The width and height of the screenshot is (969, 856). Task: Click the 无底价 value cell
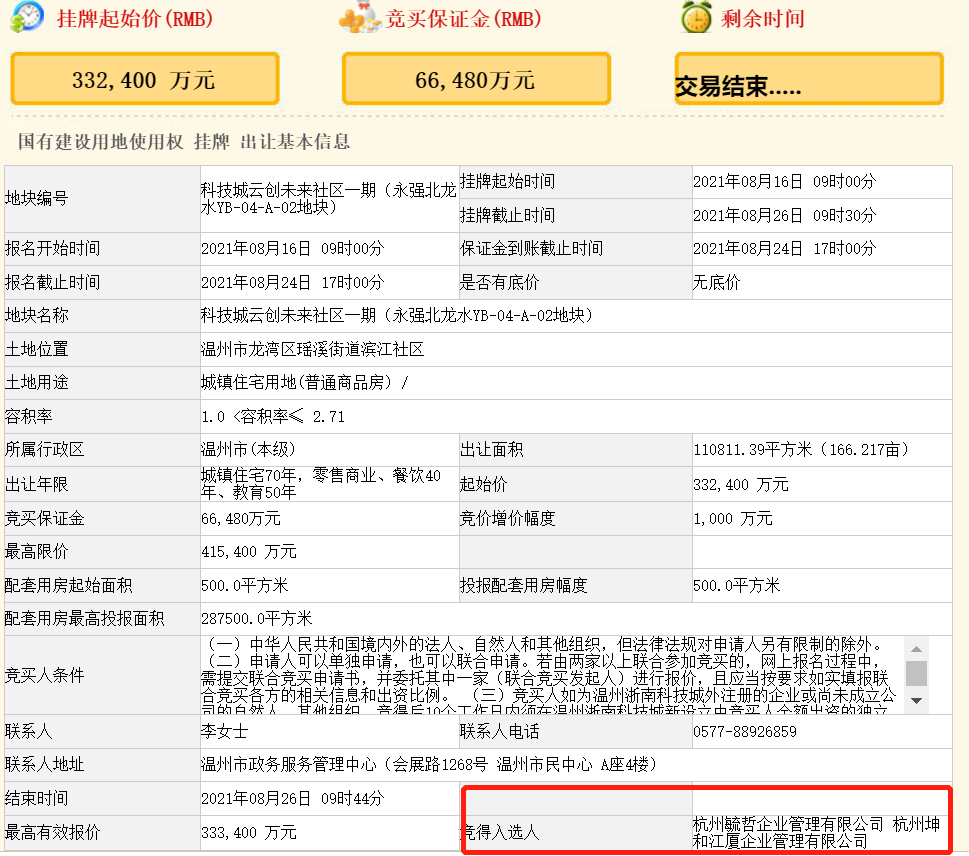click(x=822, y=282)
